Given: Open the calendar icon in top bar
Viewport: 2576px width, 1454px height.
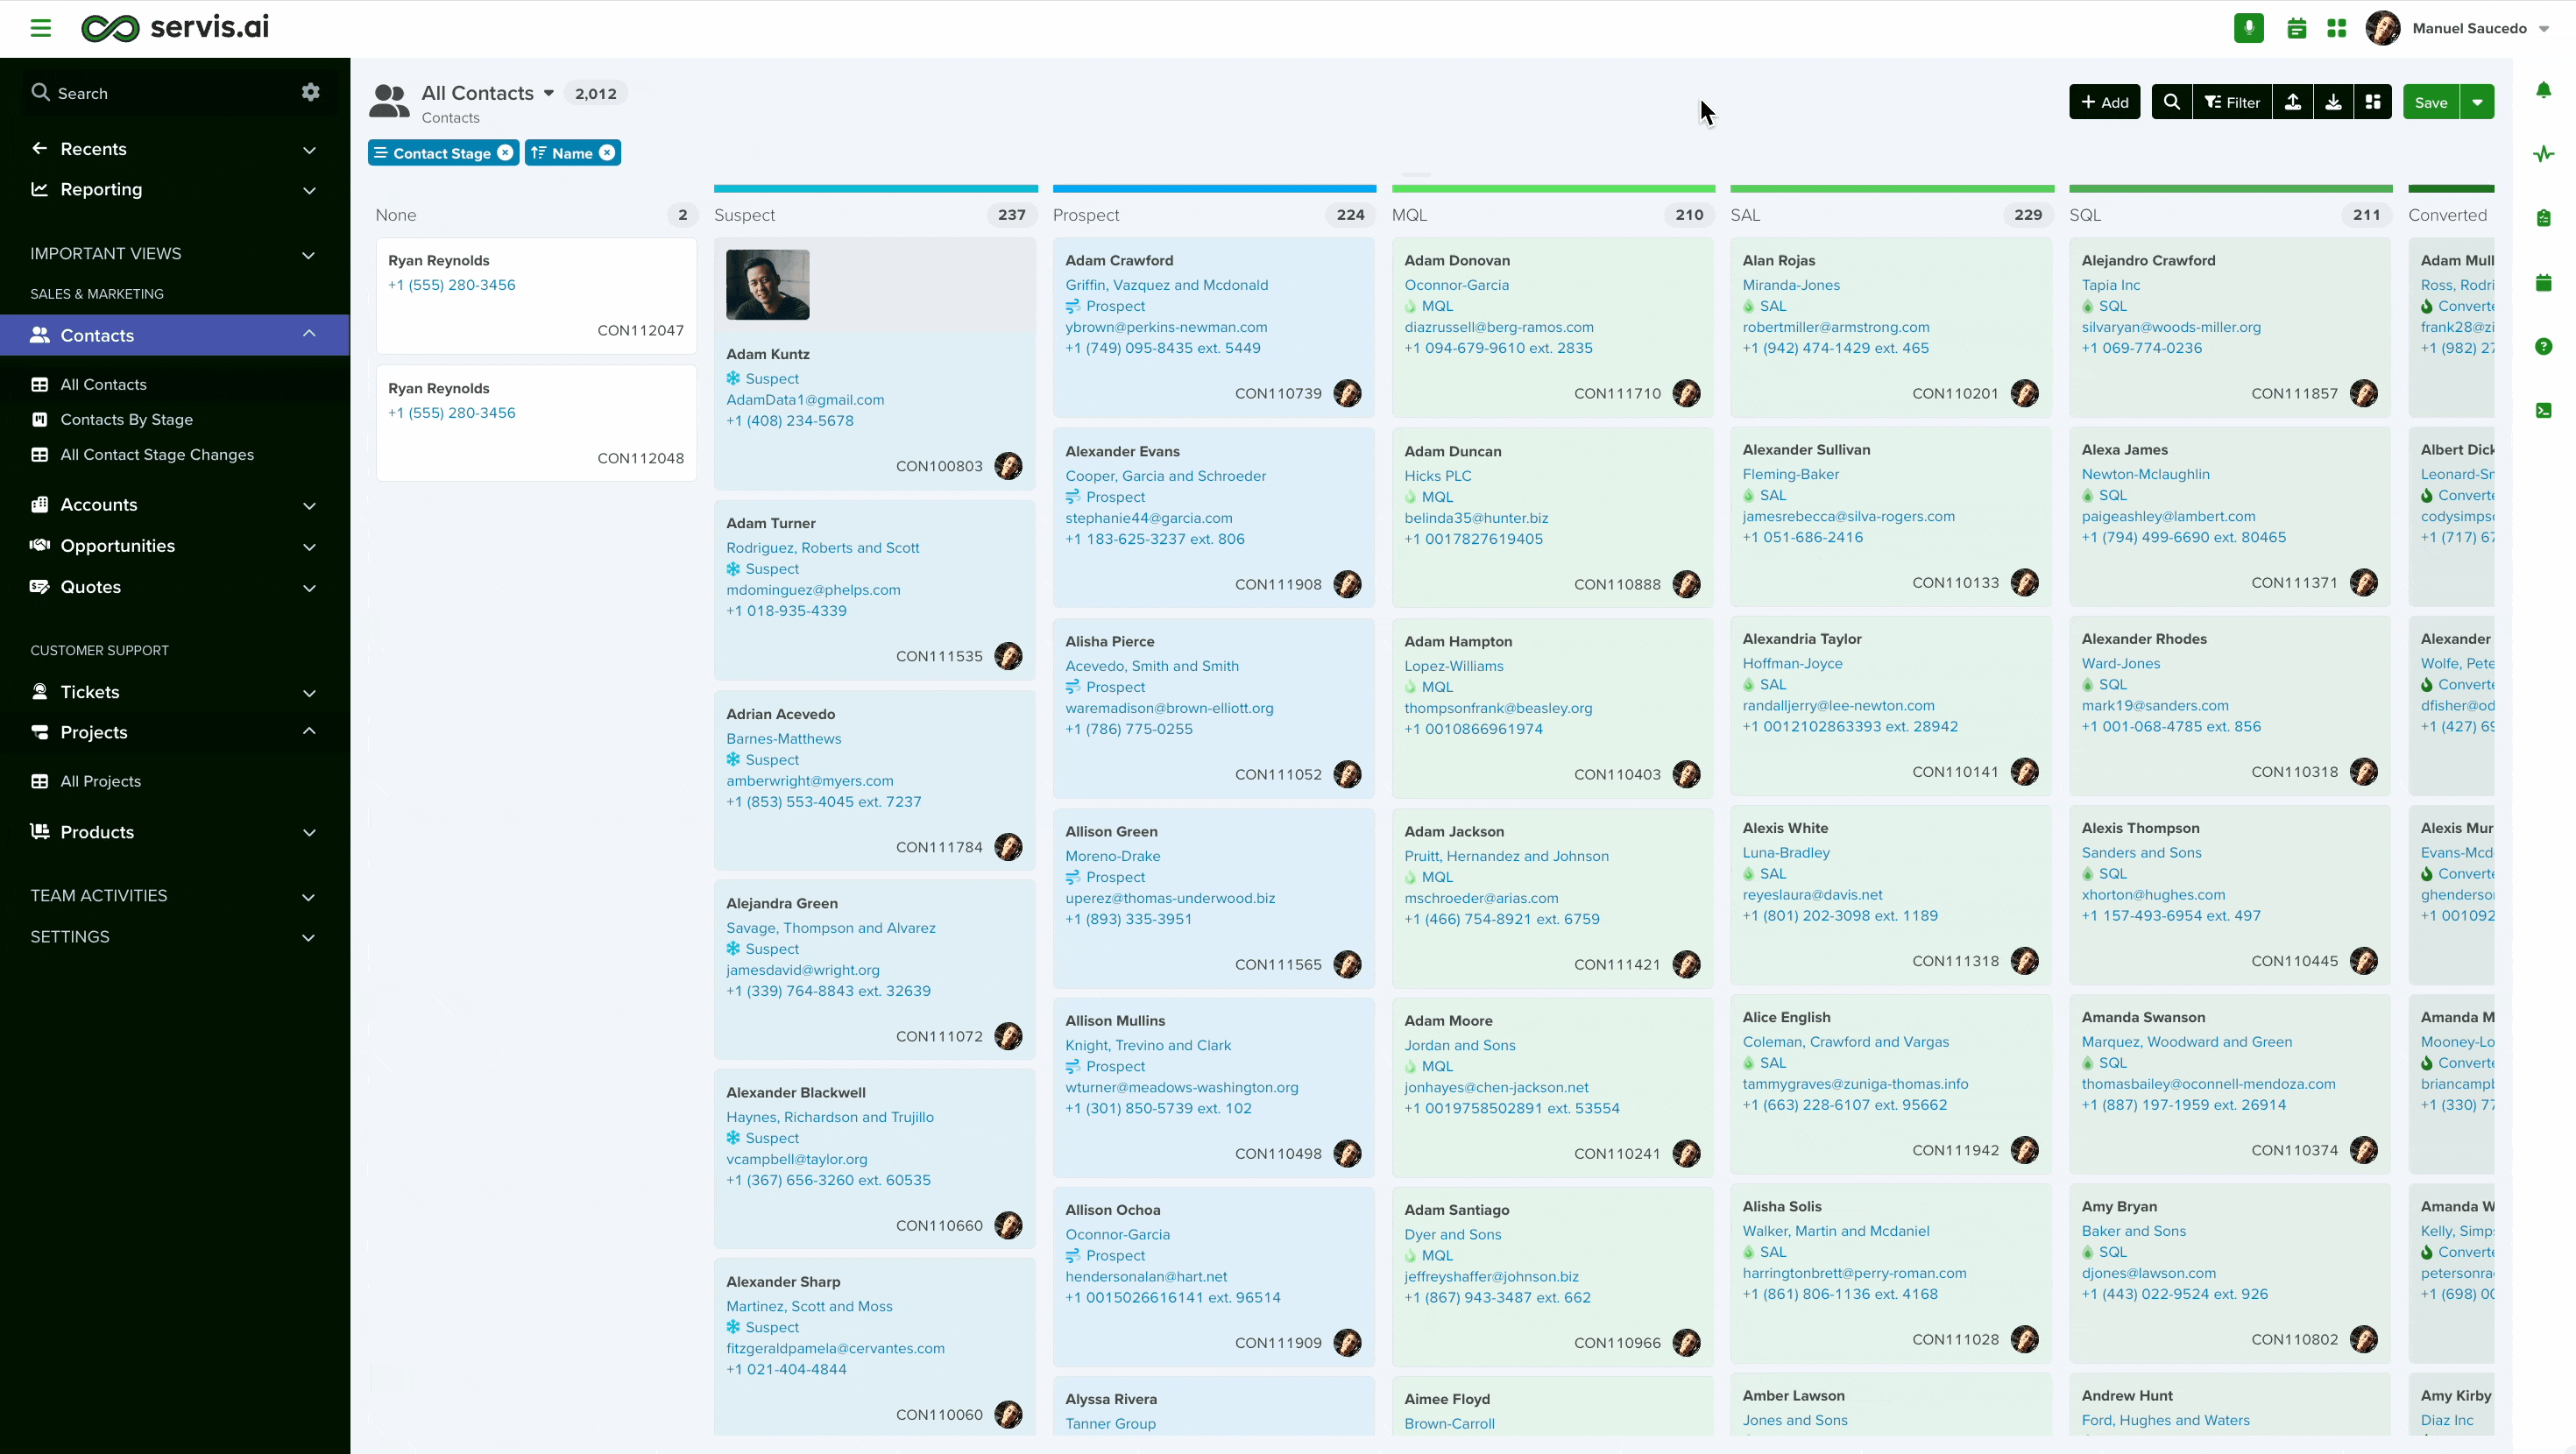Looking at the screenshot, I should [x=2297, y=29].
